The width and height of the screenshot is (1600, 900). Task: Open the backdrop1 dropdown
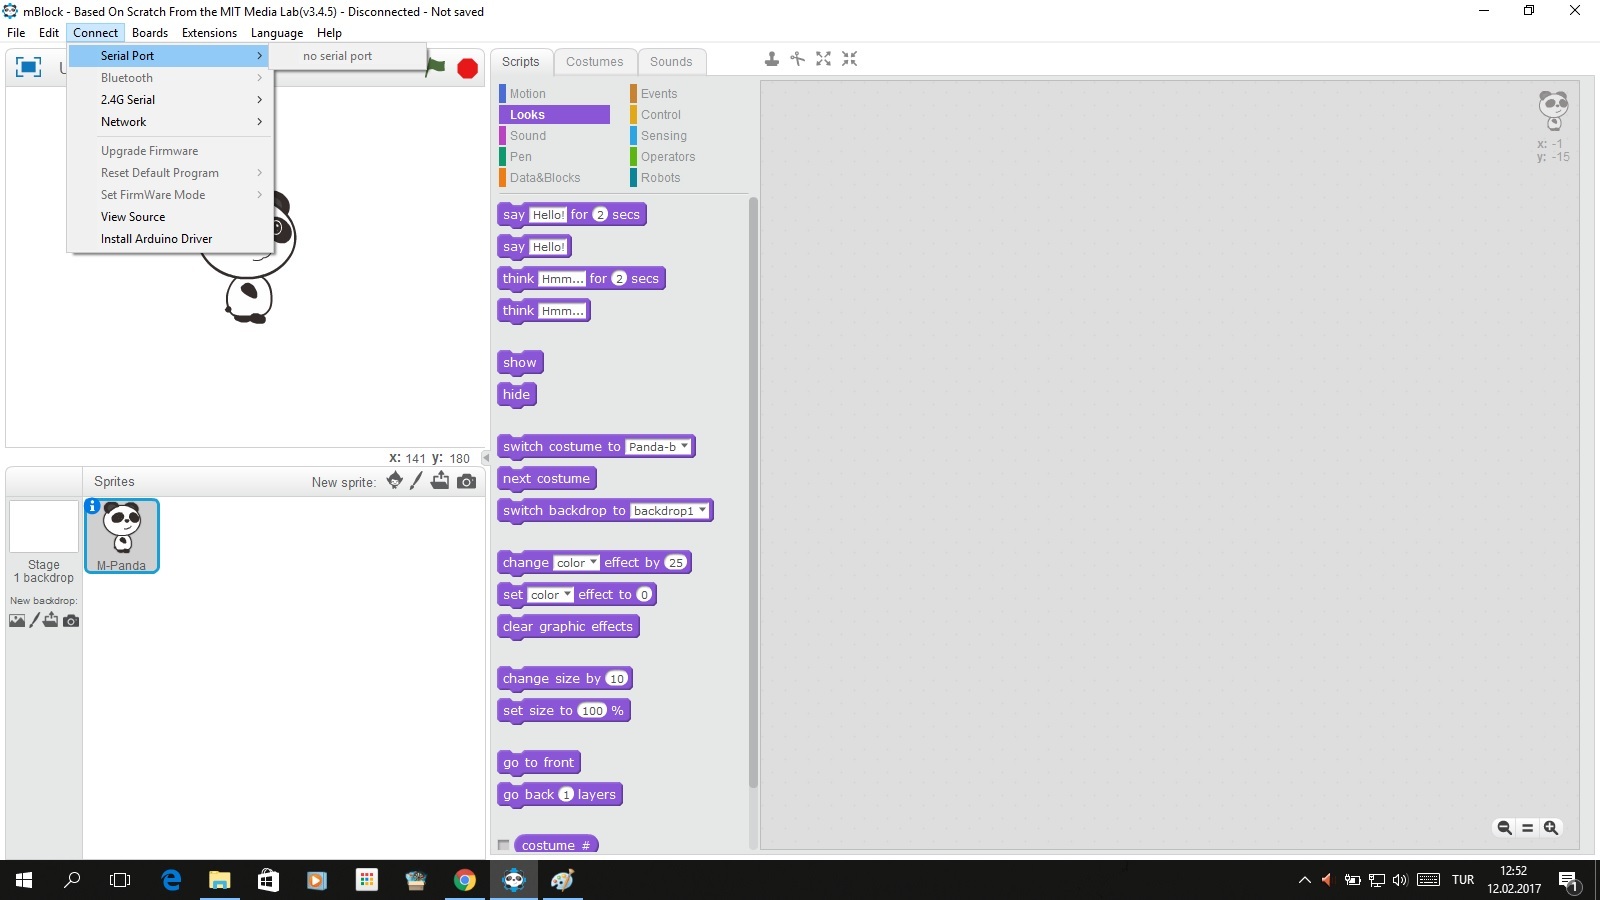tap(670, 511)
